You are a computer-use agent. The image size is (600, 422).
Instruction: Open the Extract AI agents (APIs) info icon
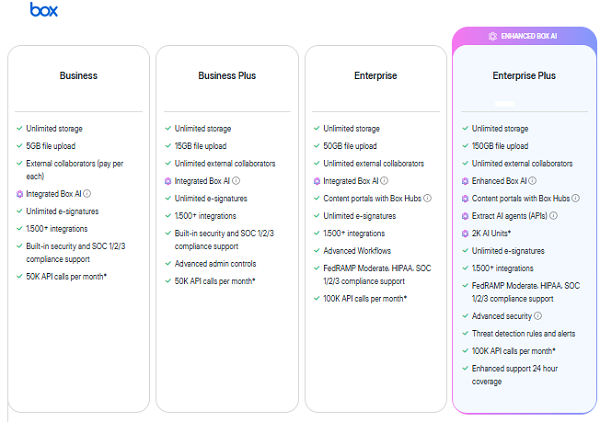(x=553, y=215)
